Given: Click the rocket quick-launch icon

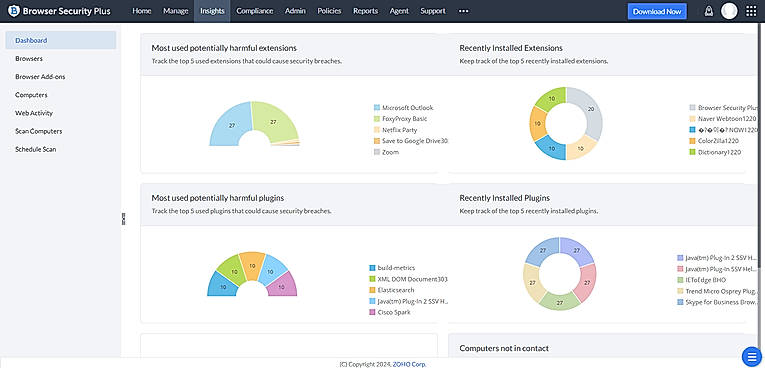Looking at the screenshot, I should tap(709, 11).
